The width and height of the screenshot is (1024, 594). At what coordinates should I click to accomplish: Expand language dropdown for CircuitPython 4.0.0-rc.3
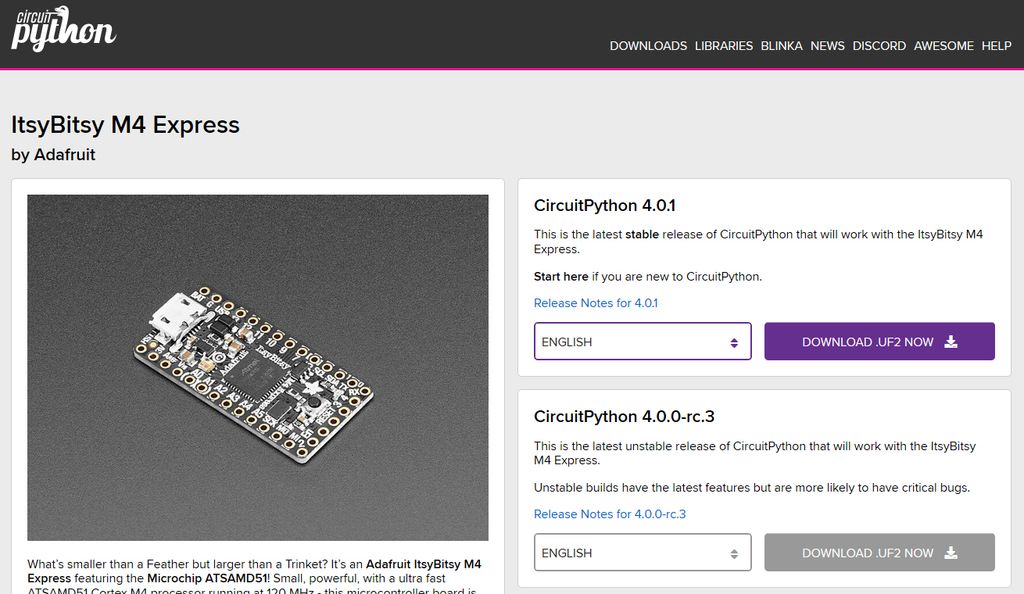click(x=643, y=552)
